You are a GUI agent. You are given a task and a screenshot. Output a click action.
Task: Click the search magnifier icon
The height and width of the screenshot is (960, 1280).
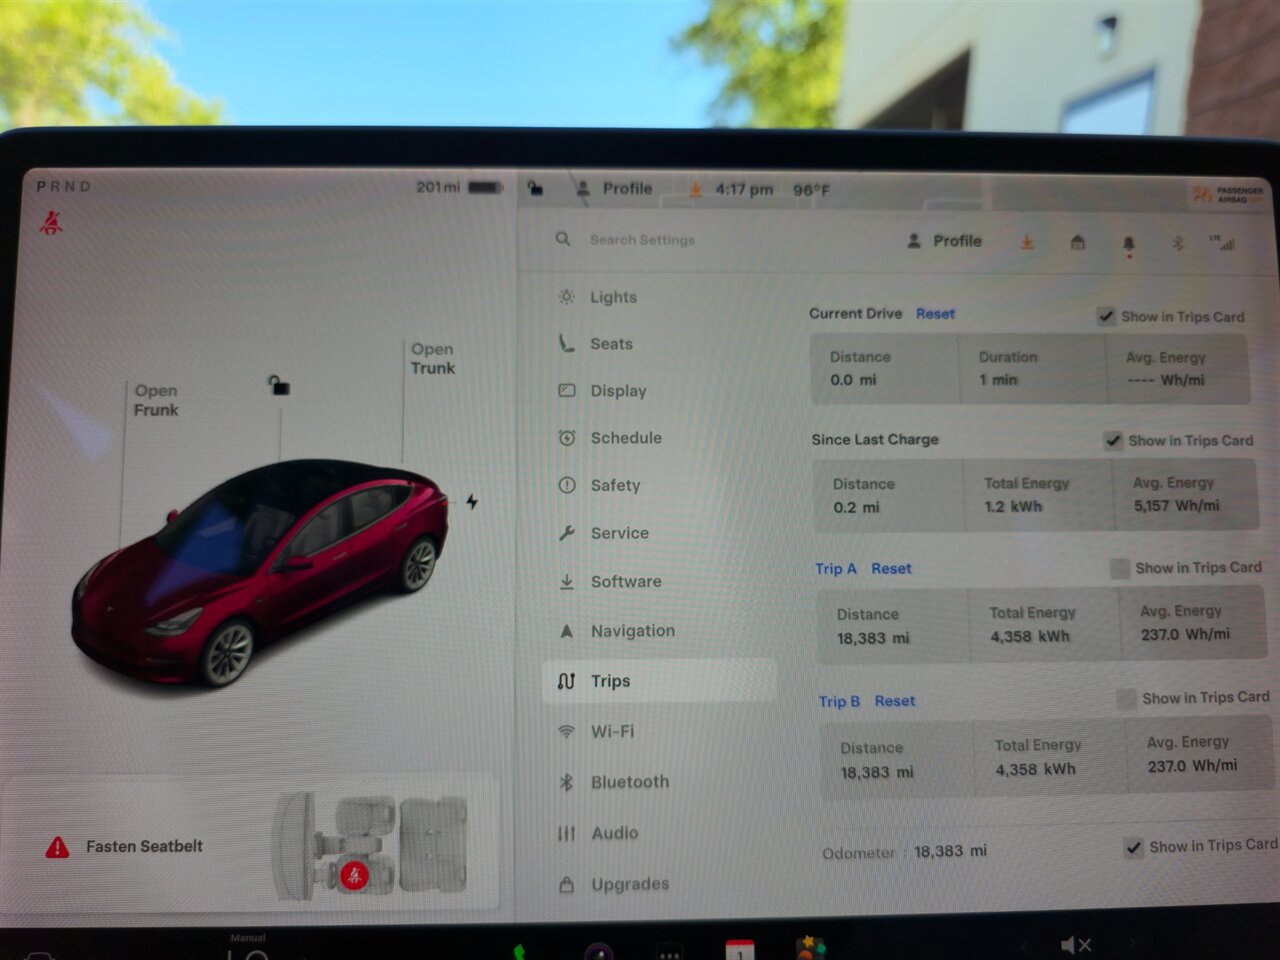click(563, 239)
